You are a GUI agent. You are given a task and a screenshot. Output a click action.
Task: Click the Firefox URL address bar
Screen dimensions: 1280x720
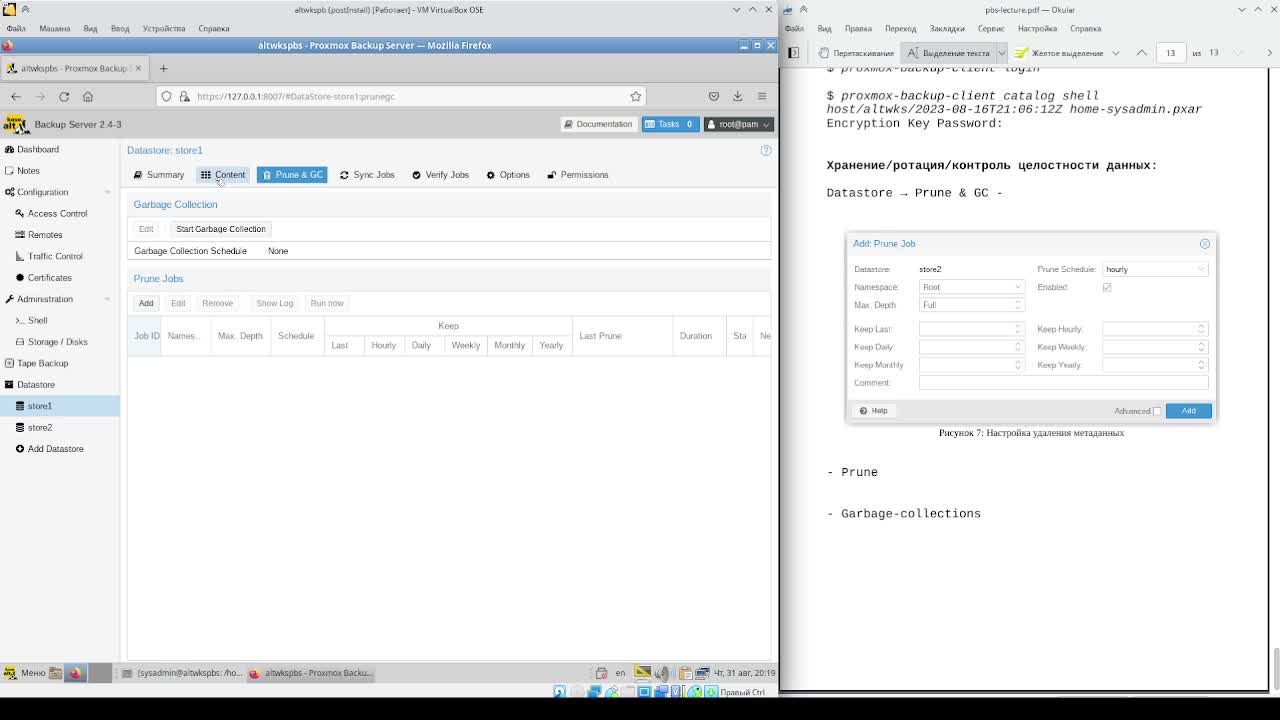pos(400,96)
